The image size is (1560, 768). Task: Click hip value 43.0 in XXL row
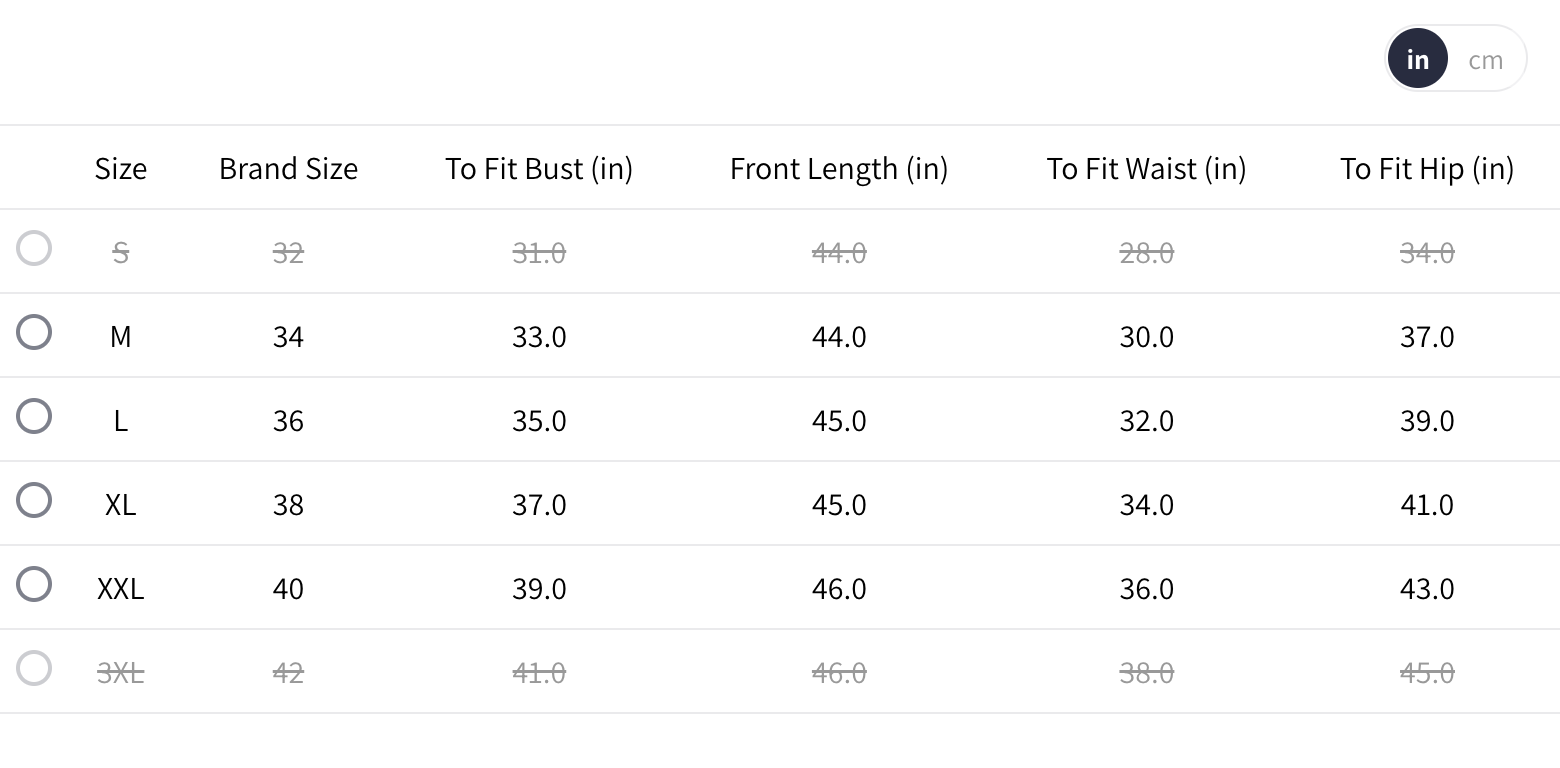(x=1427, y=589)
